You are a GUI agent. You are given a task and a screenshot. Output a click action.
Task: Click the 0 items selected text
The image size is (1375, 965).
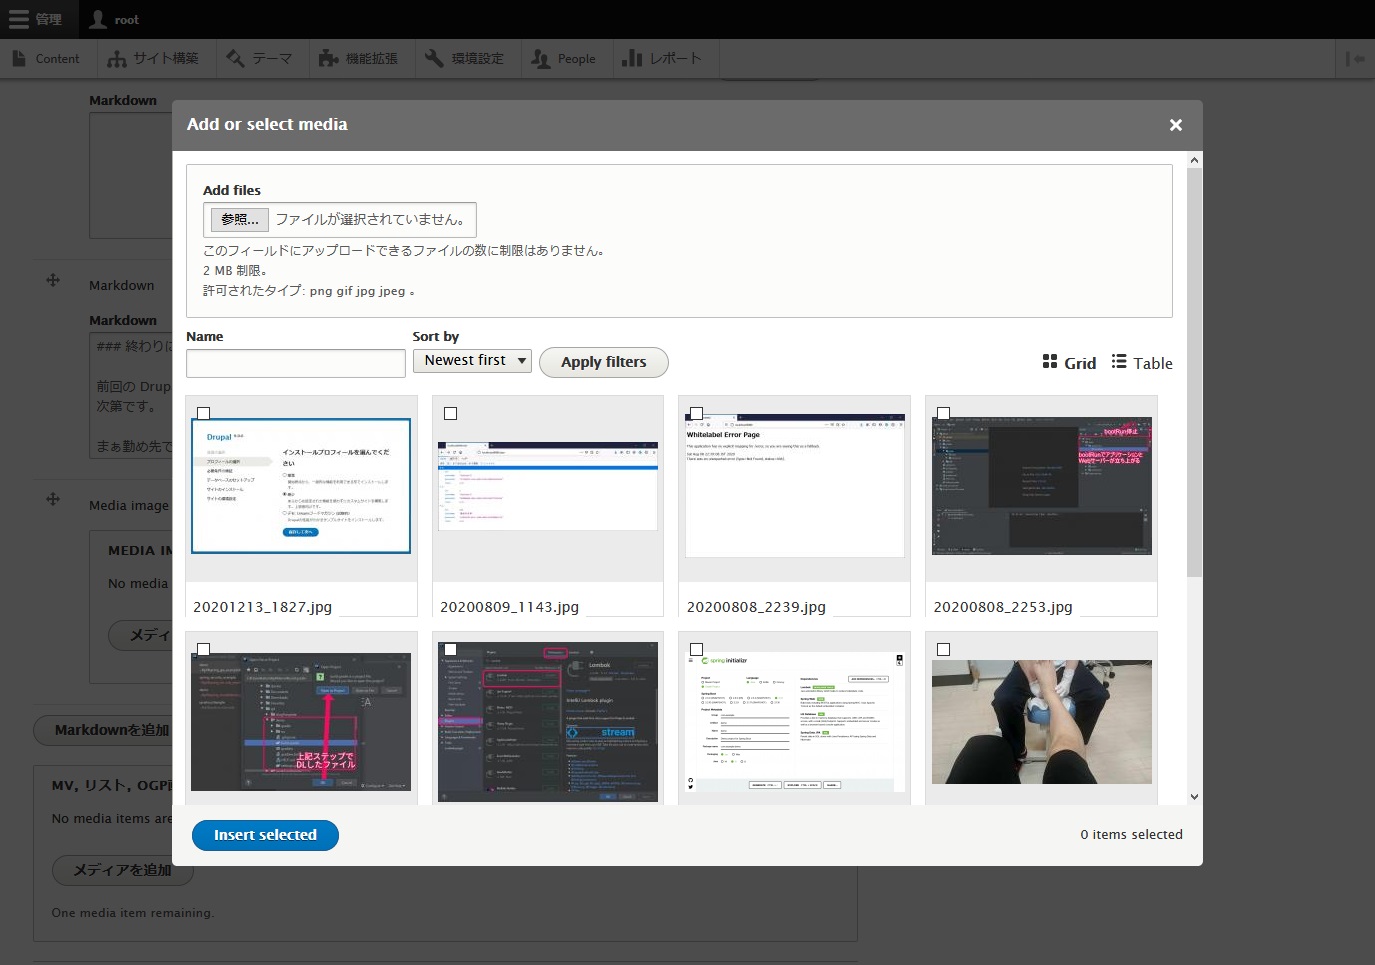pyautogui.click(x=1131, y=835)
